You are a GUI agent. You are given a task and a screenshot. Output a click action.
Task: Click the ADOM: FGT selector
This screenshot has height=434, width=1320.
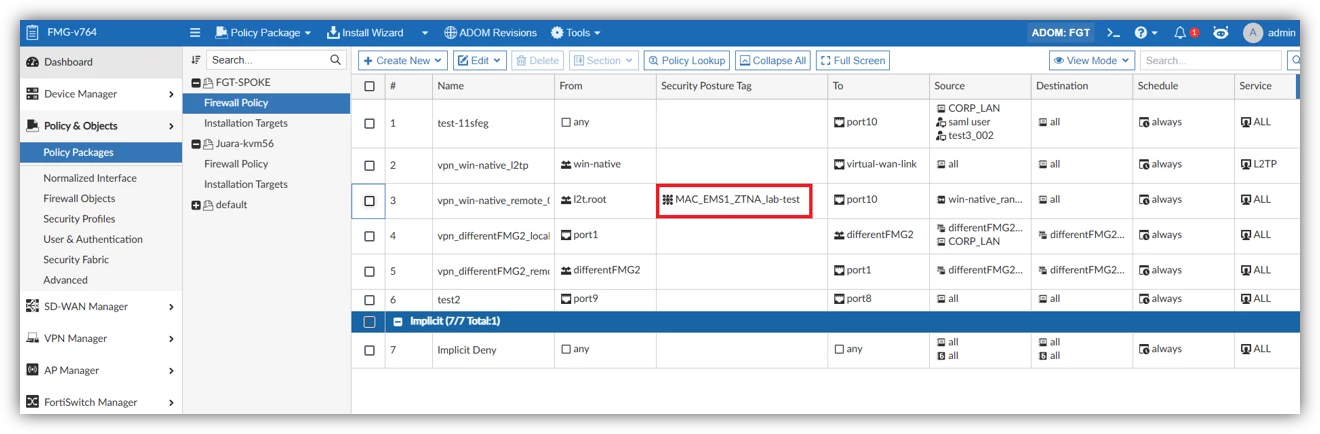[1062, 33]
